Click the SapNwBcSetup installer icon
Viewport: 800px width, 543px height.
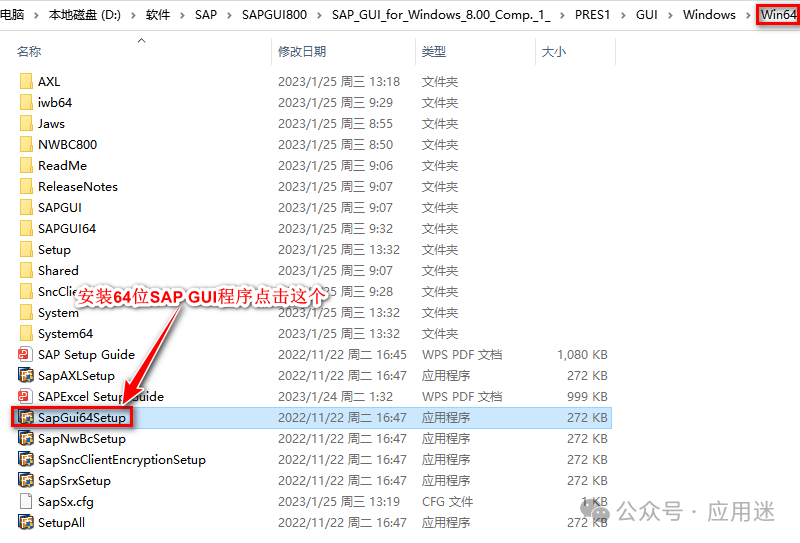(x=26, y=438)
